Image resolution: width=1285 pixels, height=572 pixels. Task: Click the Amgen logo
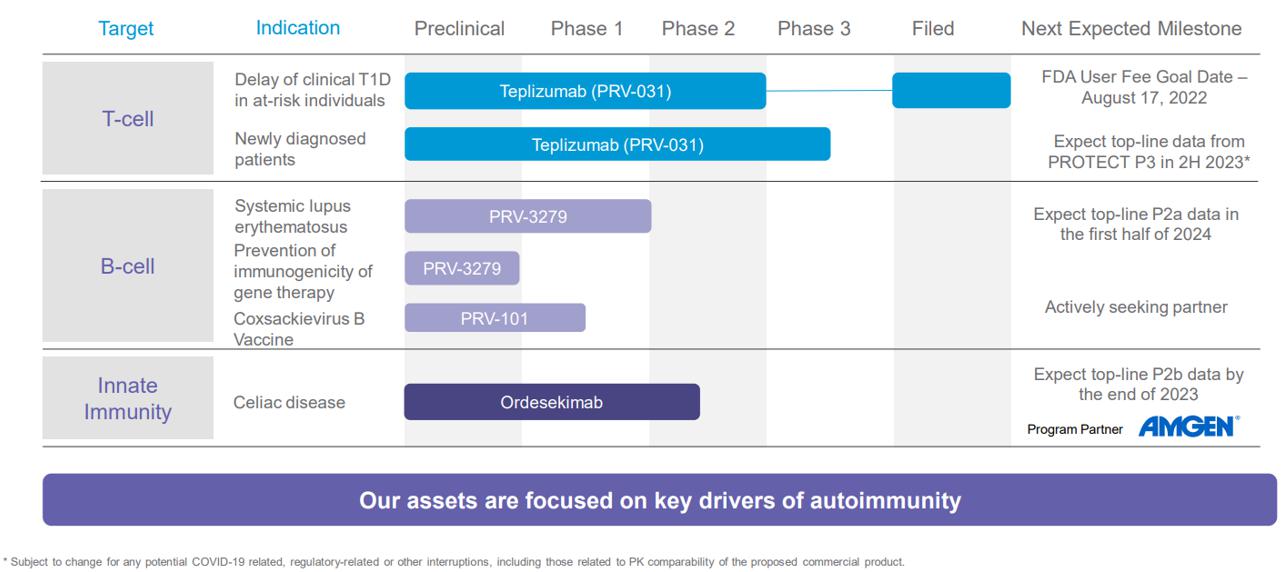[1186, 427]
